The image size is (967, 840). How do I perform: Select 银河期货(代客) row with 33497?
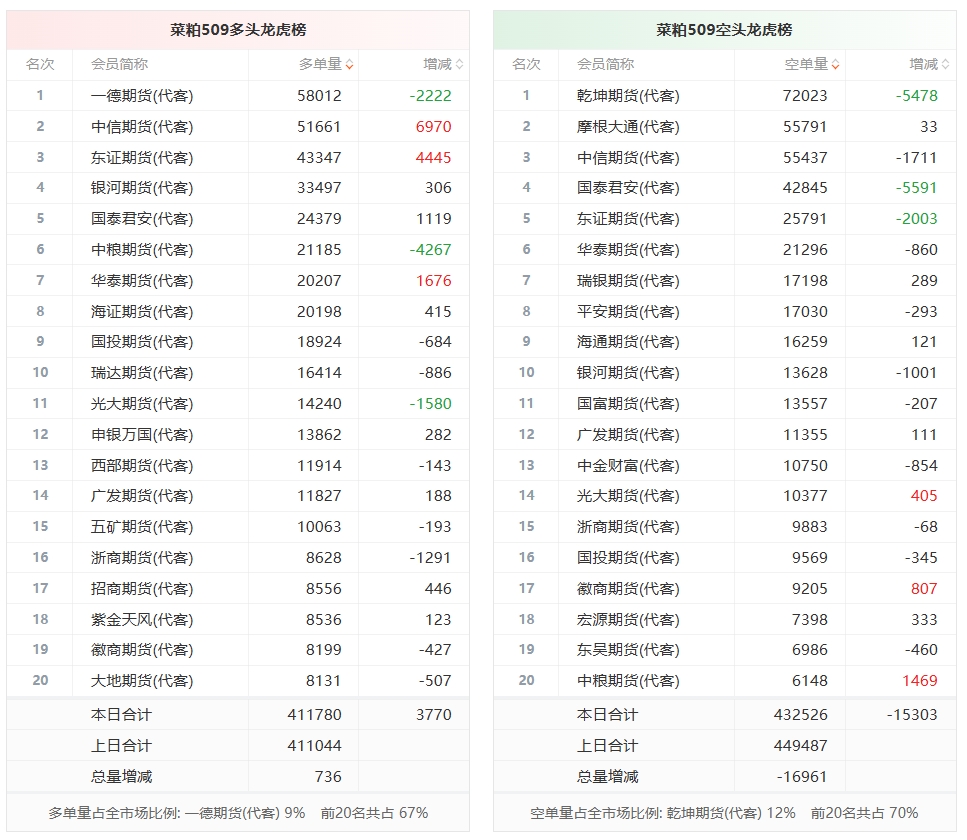(x=238, y=187)
